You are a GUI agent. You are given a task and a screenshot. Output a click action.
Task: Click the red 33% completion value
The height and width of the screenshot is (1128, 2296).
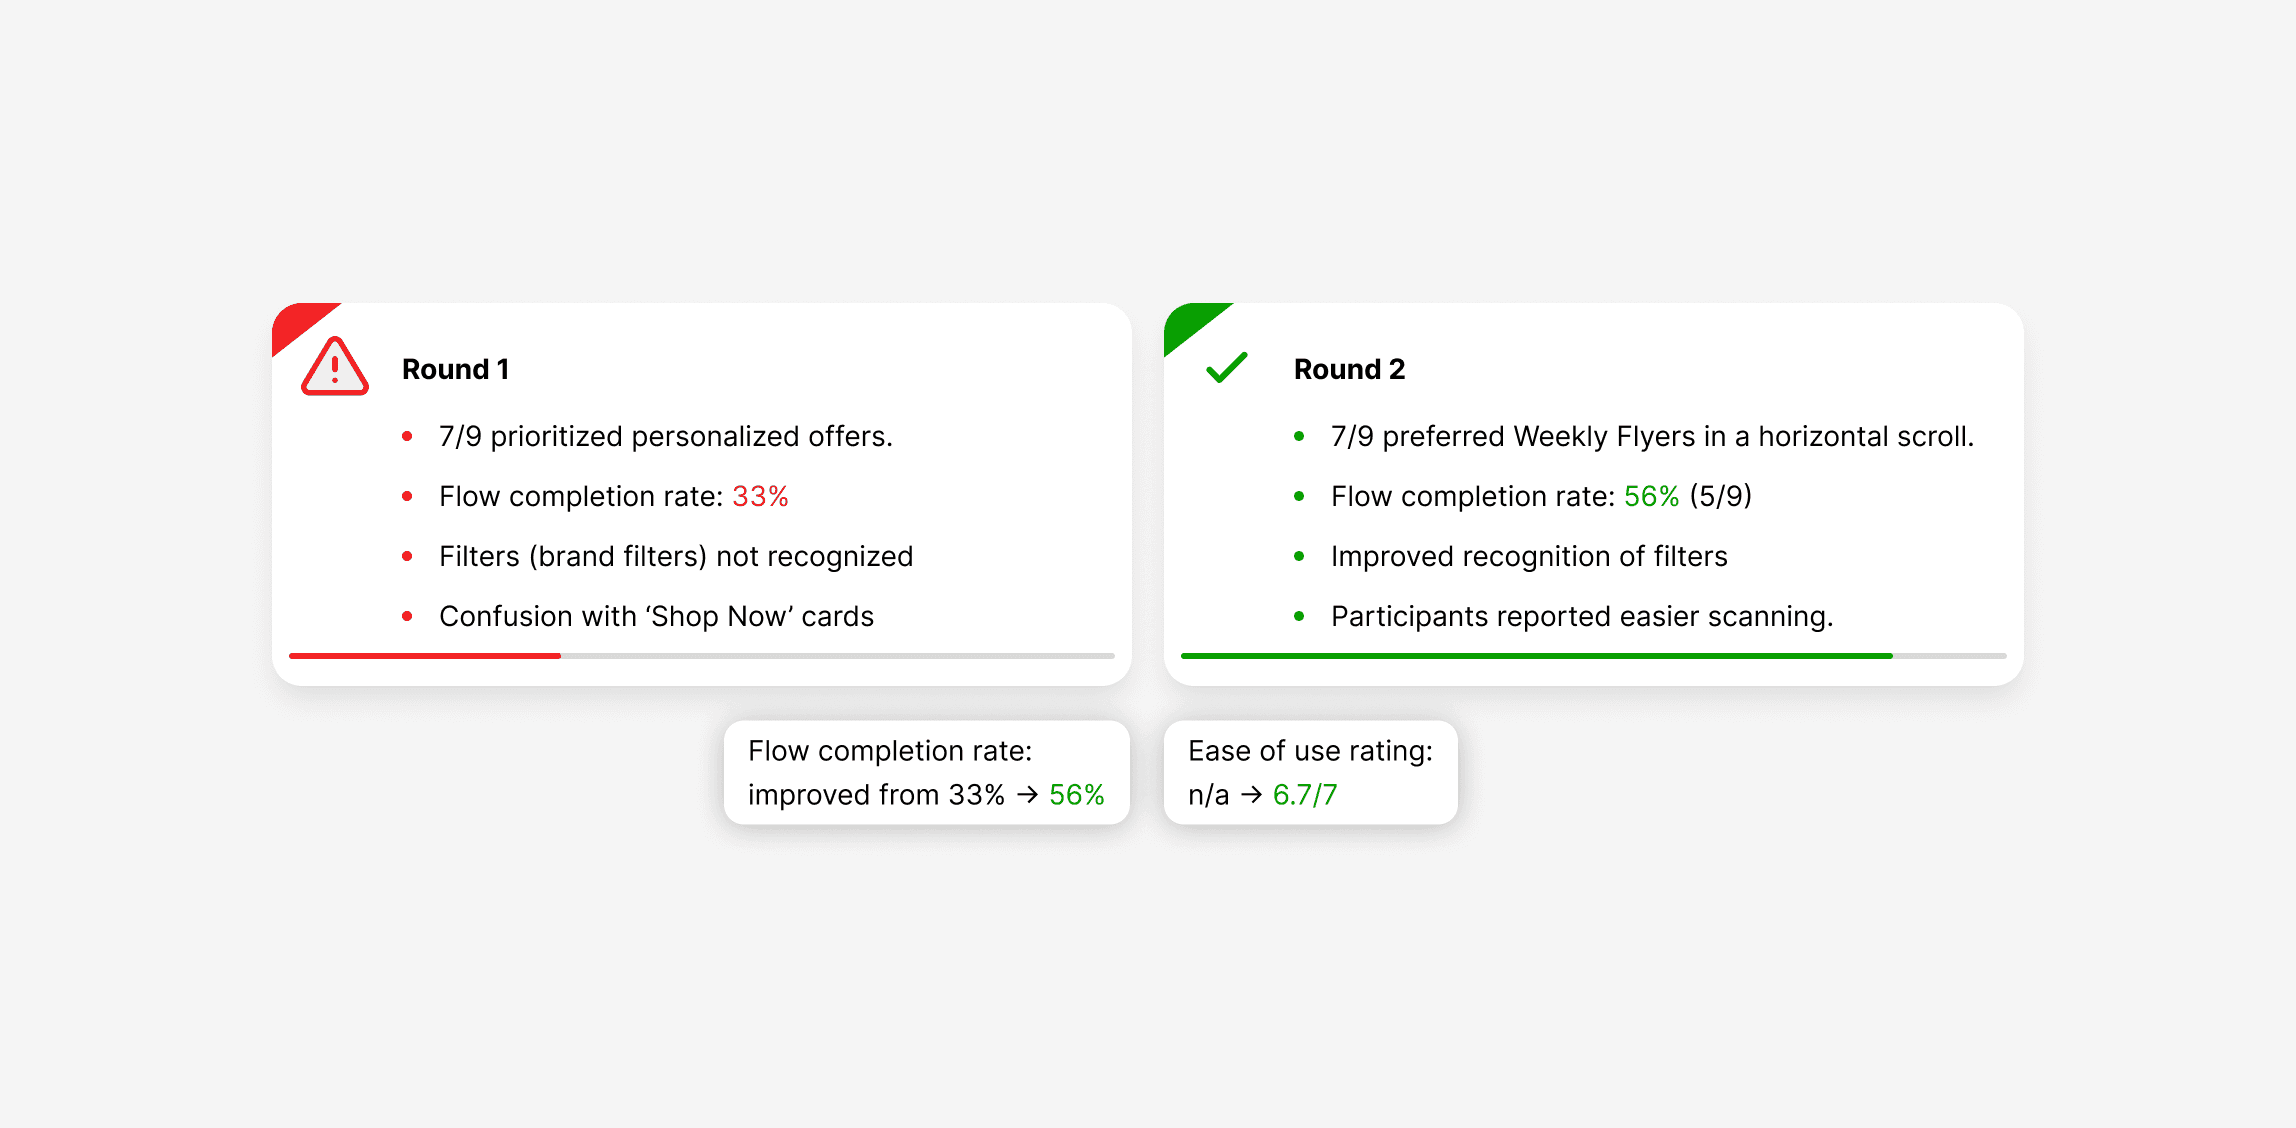[x=760, y=496]
